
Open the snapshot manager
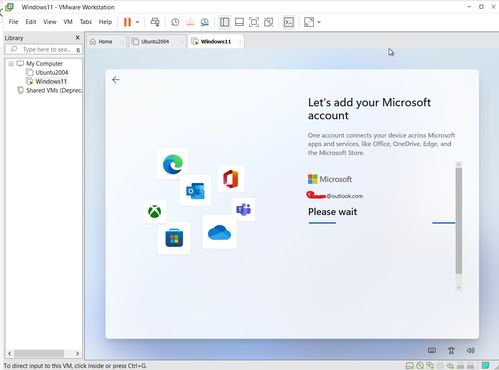[205, 22]
